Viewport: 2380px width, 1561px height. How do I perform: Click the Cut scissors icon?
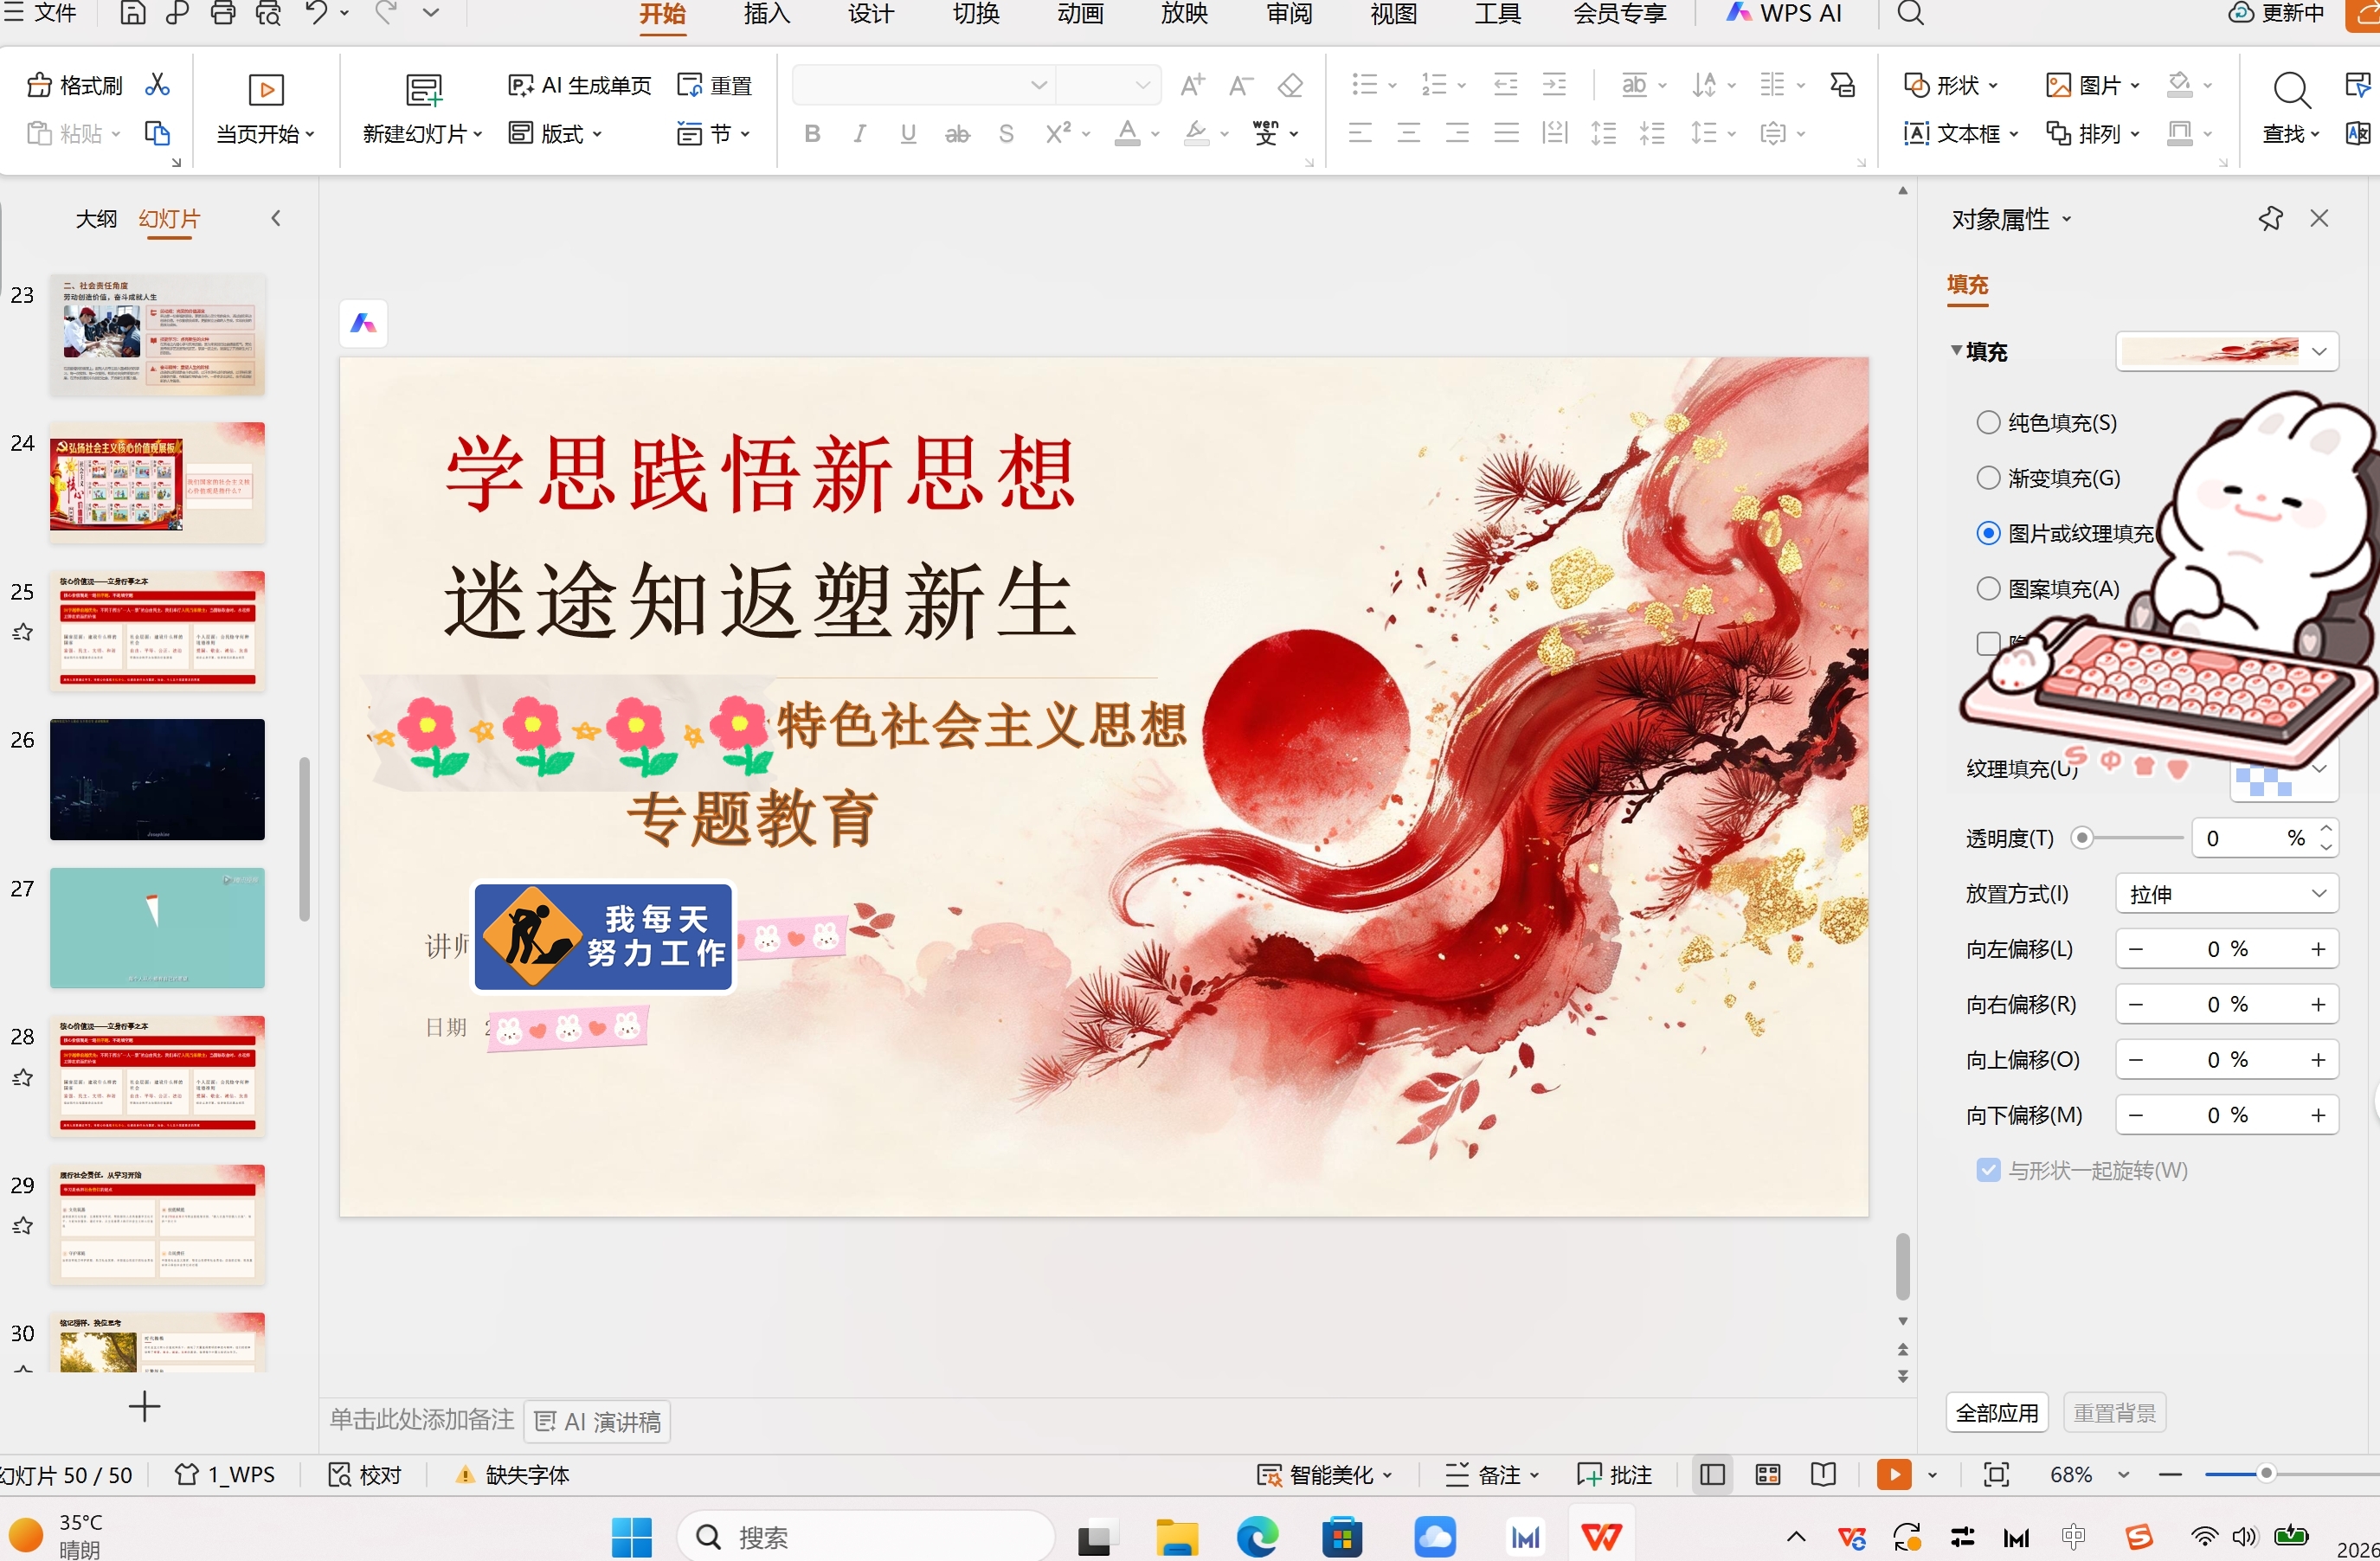[157, 85]
